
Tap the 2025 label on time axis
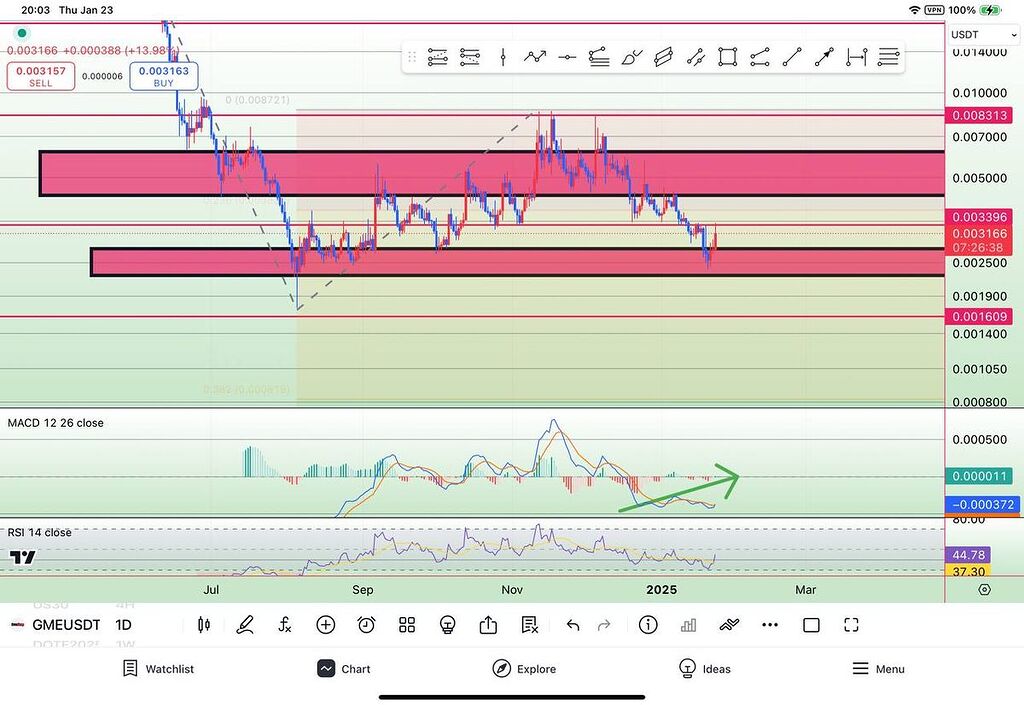coord(662,590)
